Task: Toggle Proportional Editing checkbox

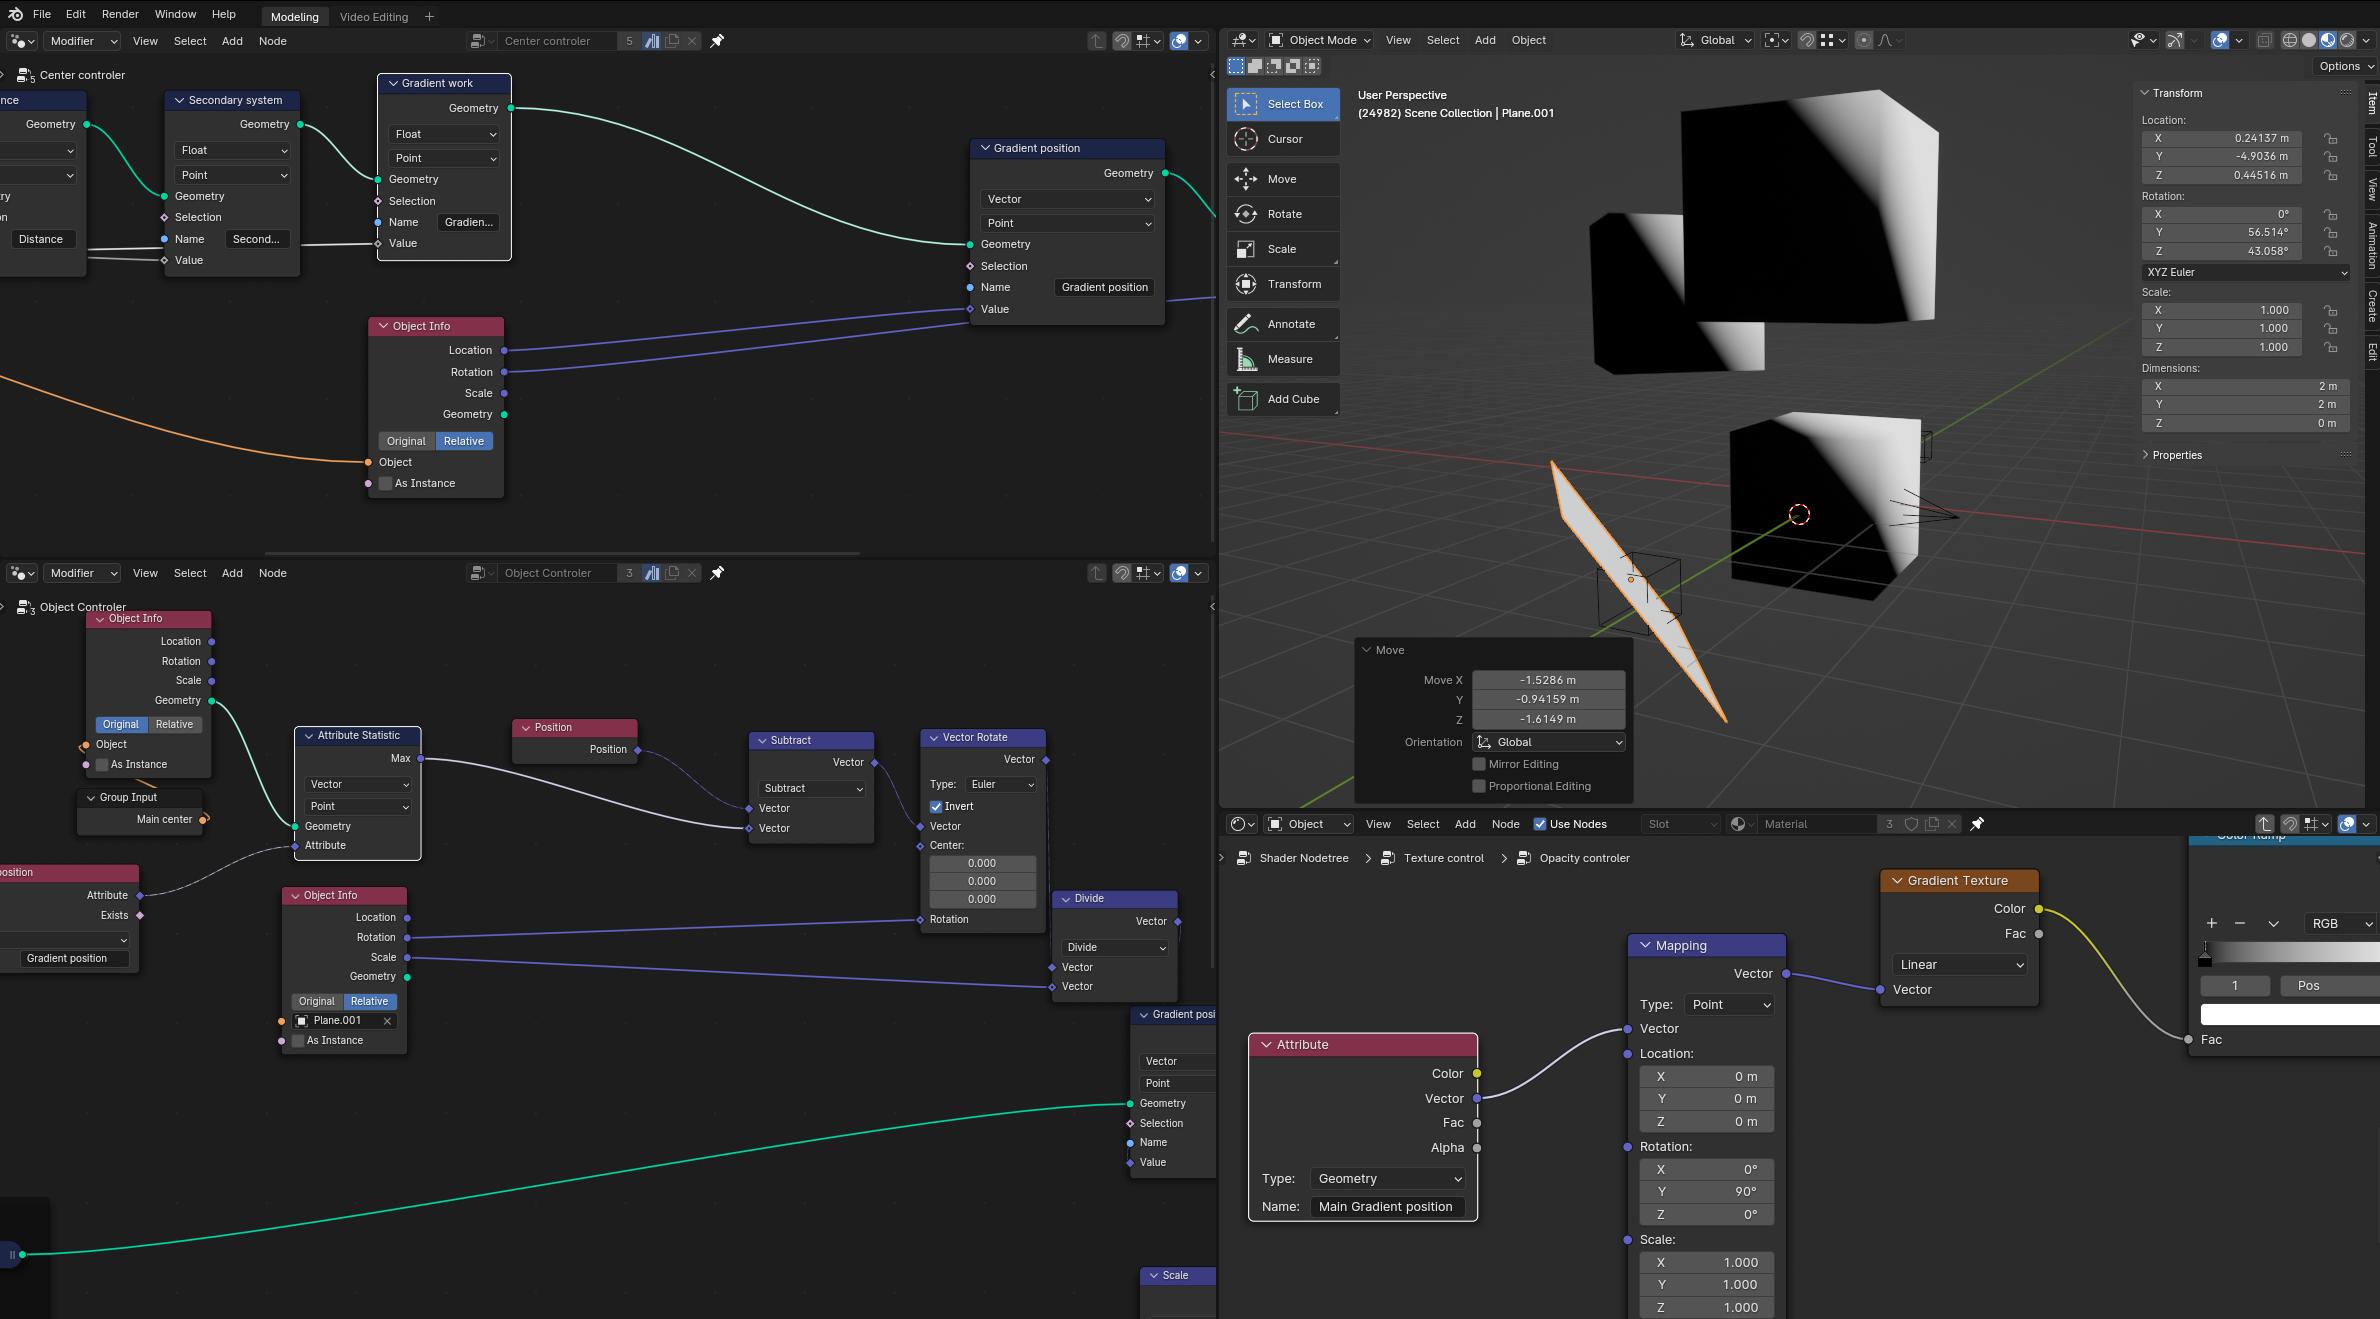Action: pyautogui.click(x=1476, y=788)
